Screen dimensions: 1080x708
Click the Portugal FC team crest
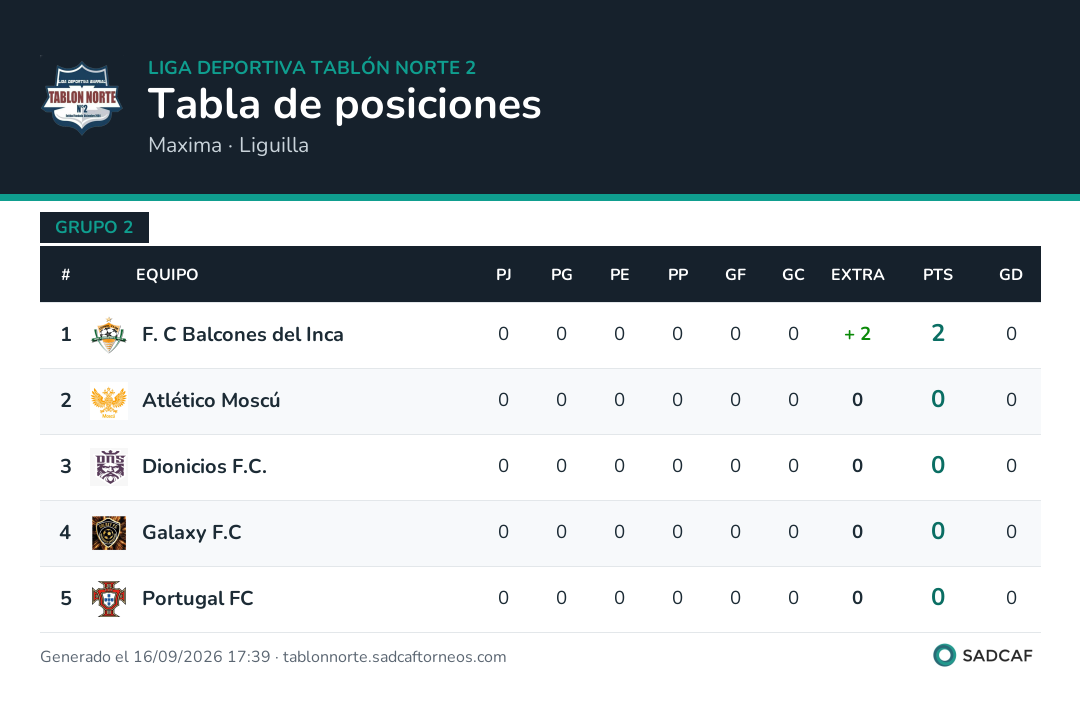(x=109, y=598)
